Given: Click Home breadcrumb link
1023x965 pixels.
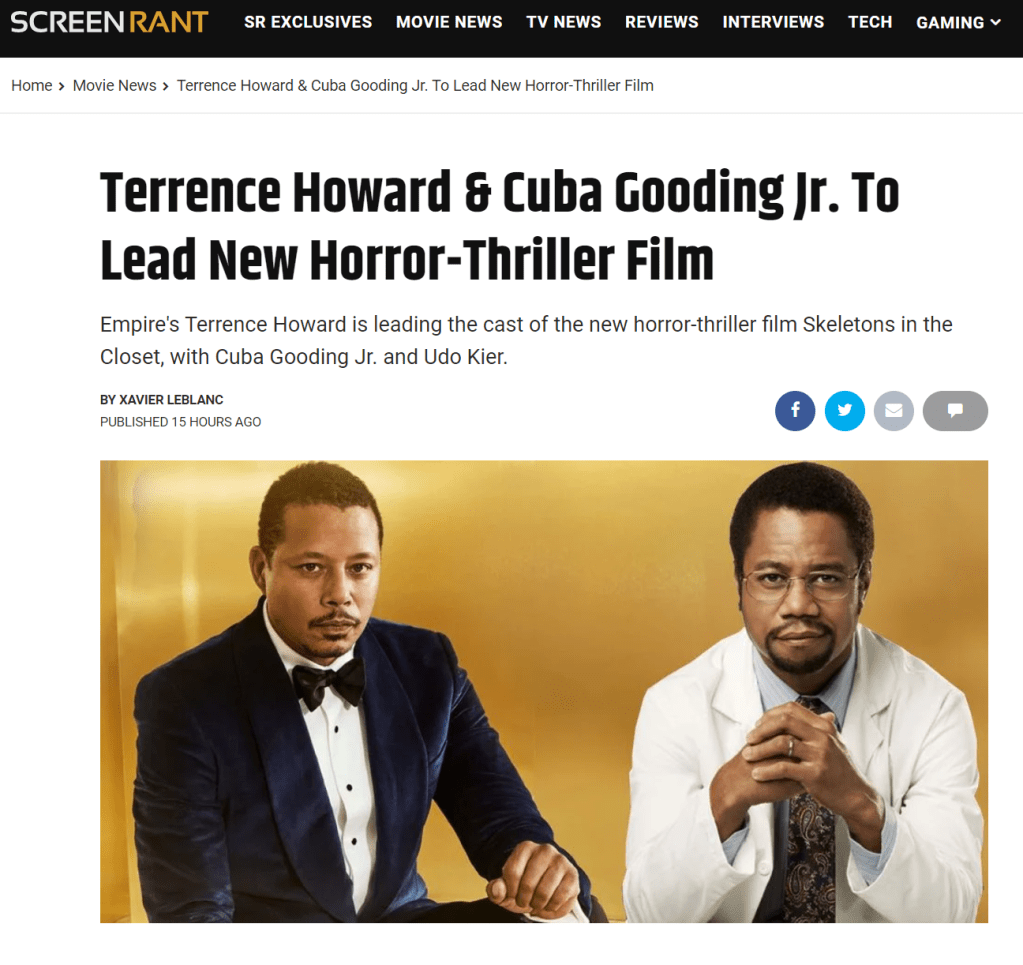Looking at the screenshot, I should tap(31, 85).
